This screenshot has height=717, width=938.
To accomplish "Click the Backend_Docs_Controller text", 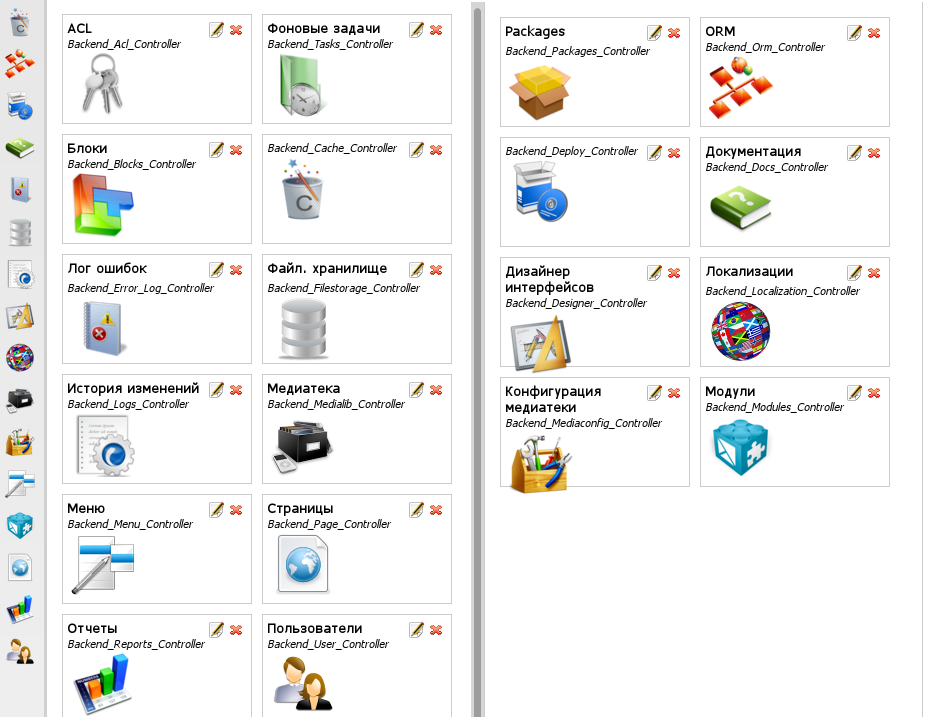I will (766, 167).
